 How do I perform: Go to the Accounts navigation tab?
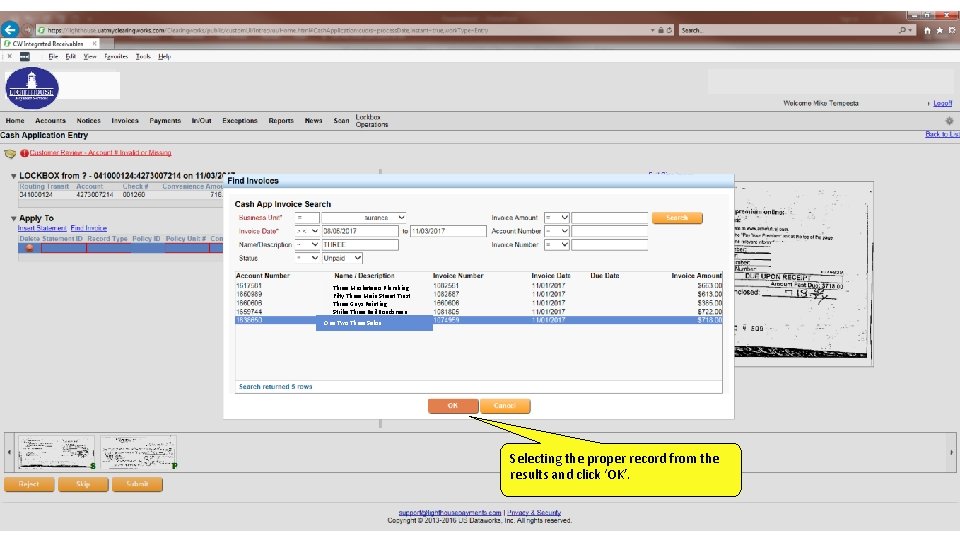pos(50,121)
